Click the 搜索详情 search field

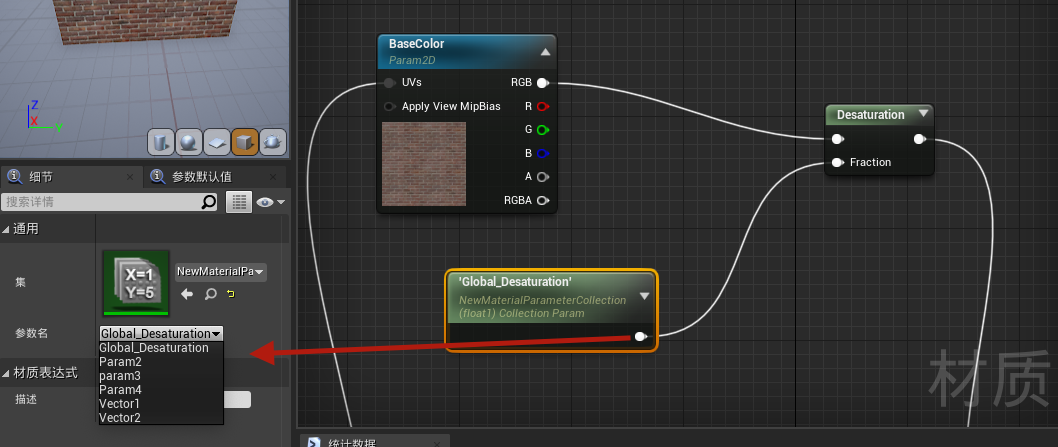tap(100, 202)
